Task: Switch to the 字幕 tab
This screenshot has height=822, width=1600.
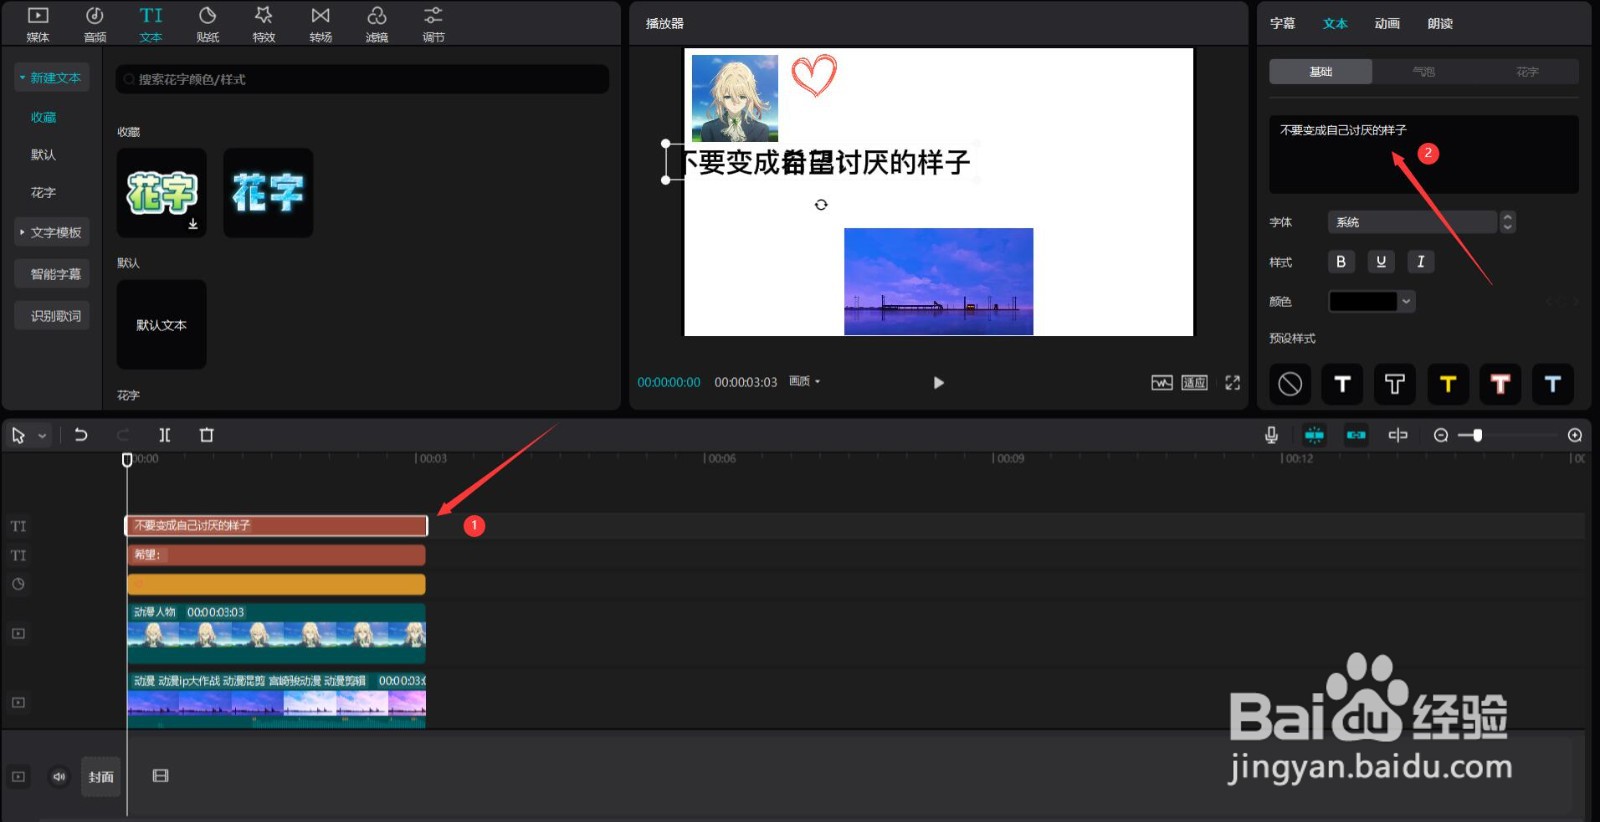Action: (x=1282, y=23)
